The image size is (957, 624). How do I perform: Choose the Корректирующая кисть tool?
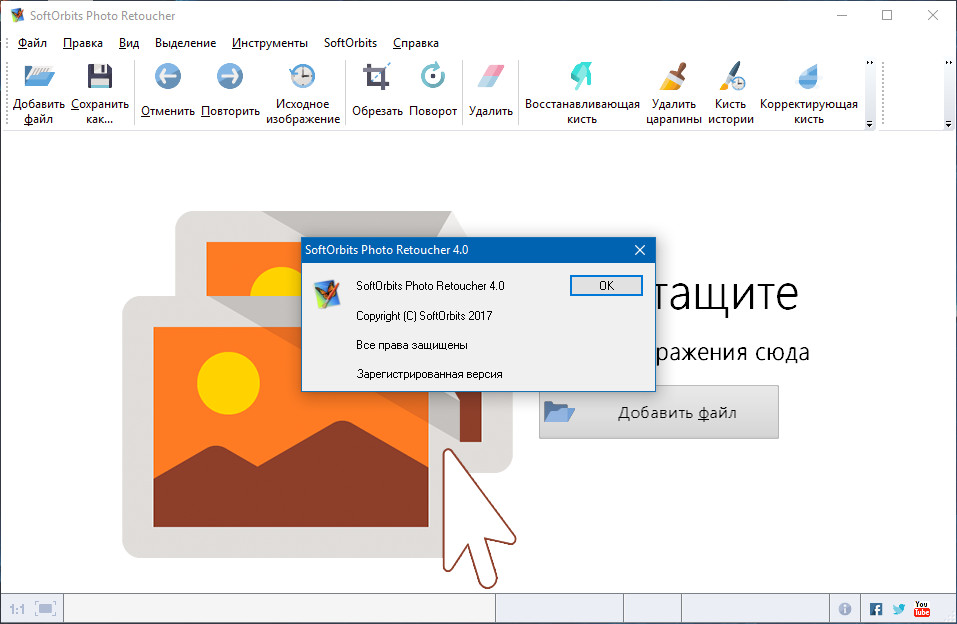coord(808,78)
